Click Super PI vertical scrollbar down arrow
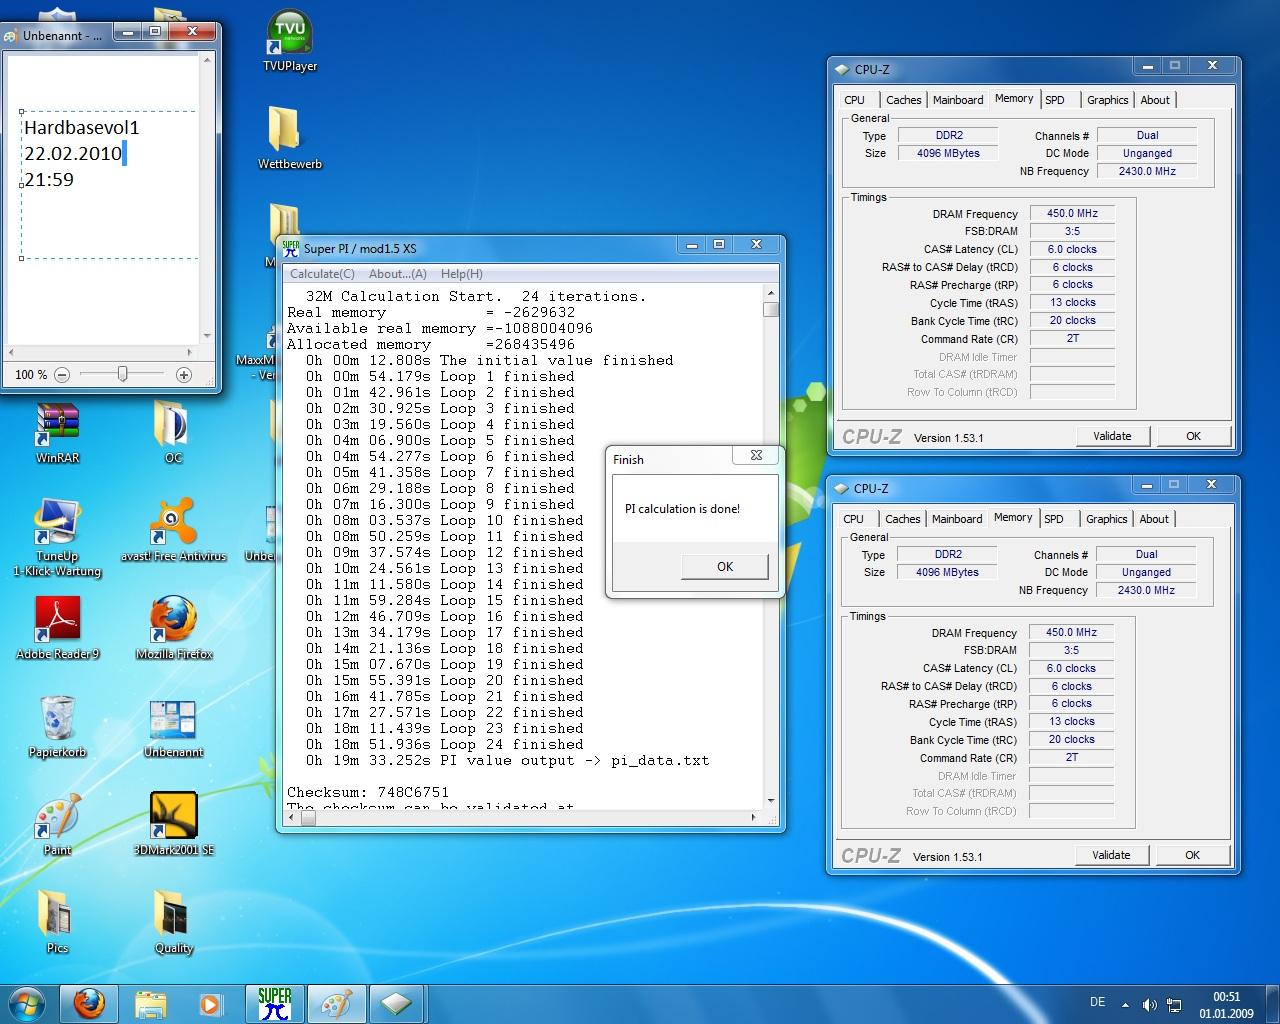This screenshot has height=1024, width=1280. point(770,800)
